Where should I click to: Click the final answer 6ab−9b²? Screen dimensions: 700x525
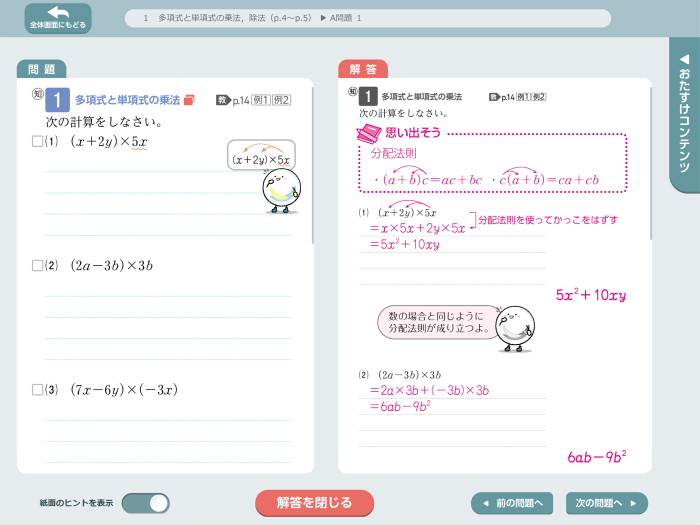click(596, 457)
